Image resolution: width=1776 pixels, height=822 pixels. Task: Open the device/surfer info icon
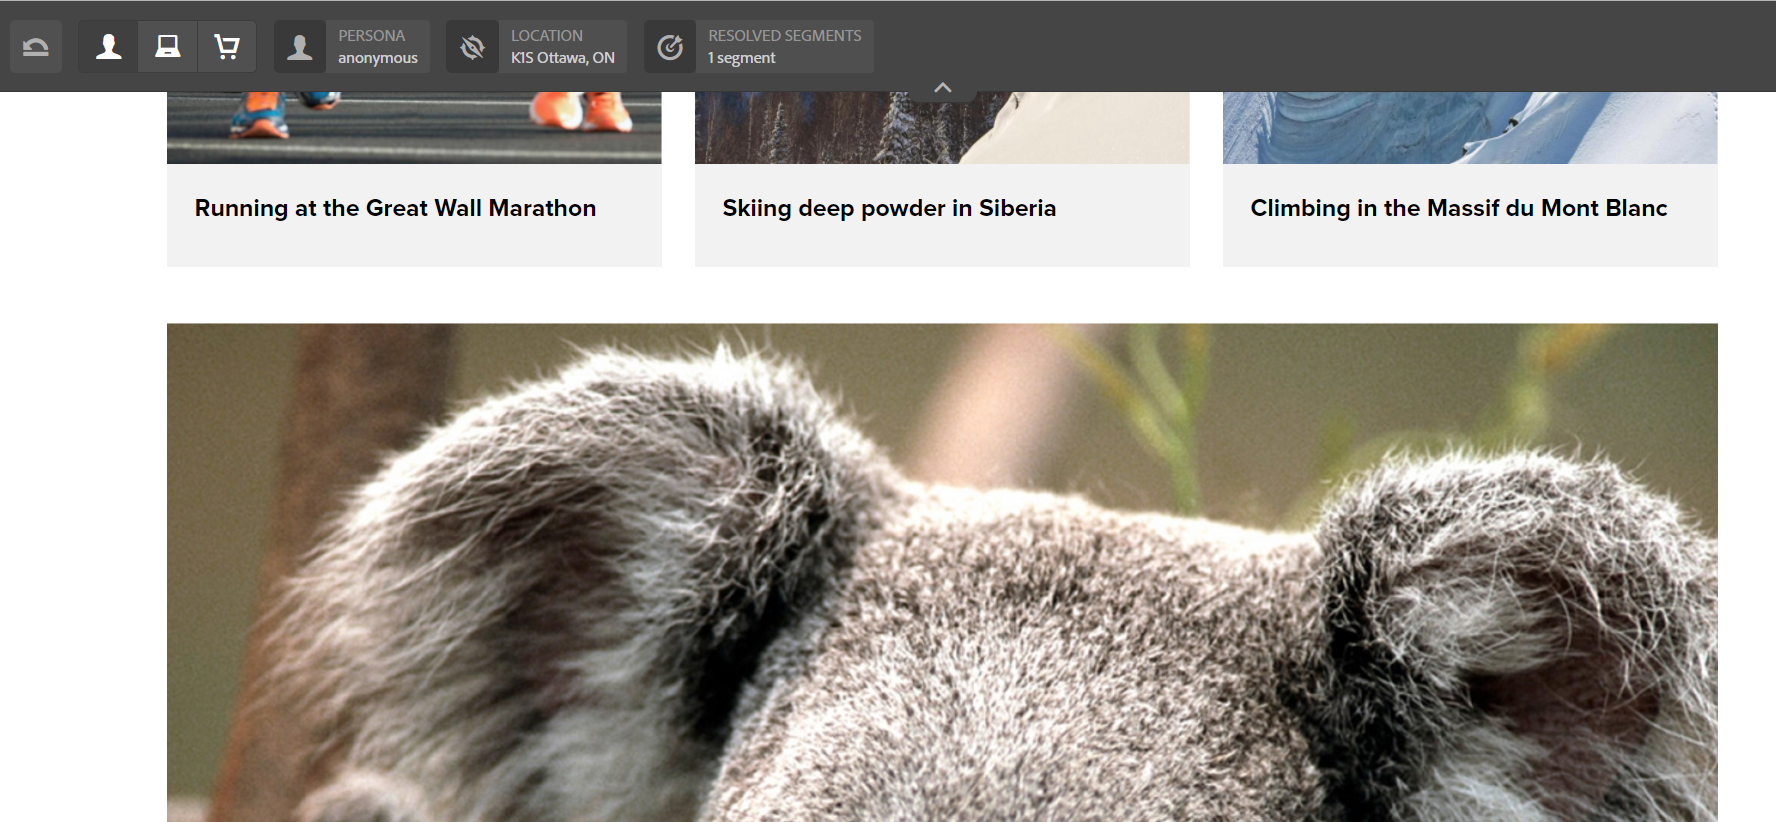[x=168, y=47]
